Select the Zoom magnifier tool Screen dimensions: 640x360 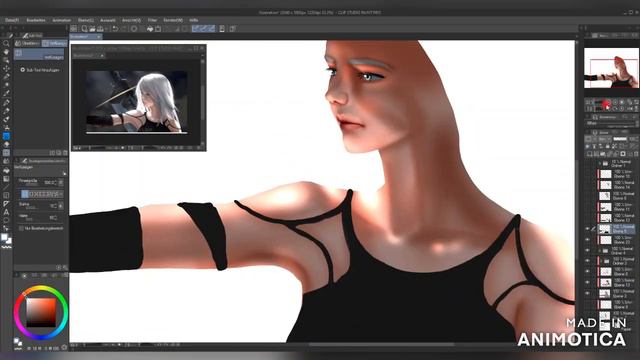point(6,43)
